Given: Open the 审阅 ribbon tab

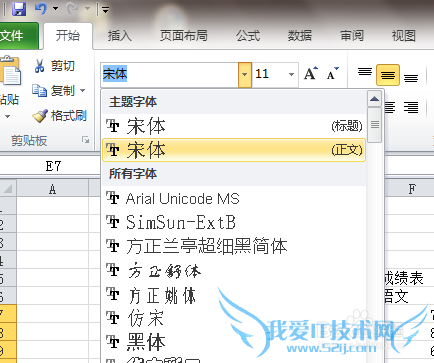Looking at the screenshot, I should click(352, 36).
